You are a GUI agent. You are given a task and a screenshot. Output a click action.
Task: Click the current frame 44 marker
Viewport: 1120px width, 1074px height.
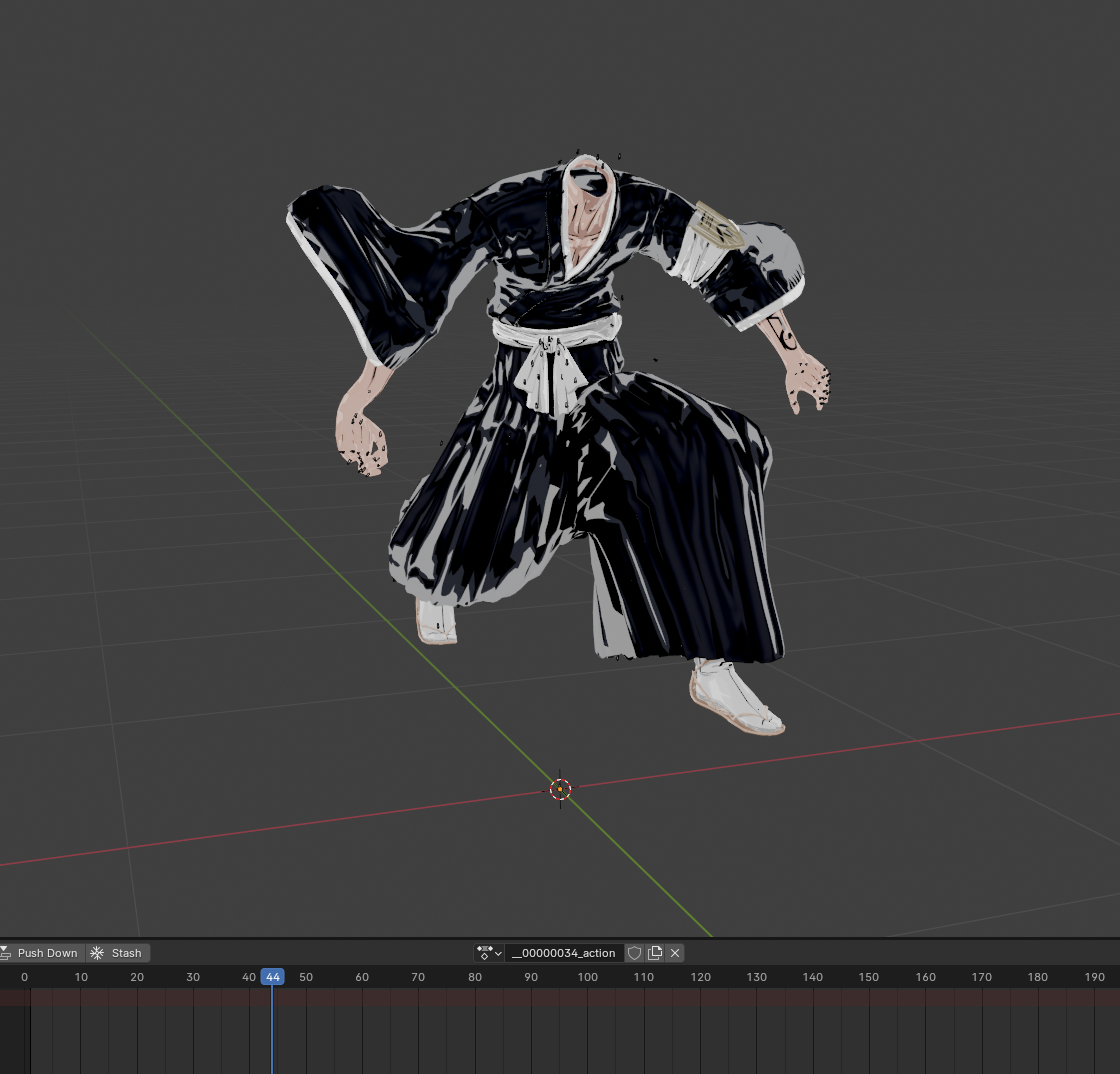[x=272, y=977]
